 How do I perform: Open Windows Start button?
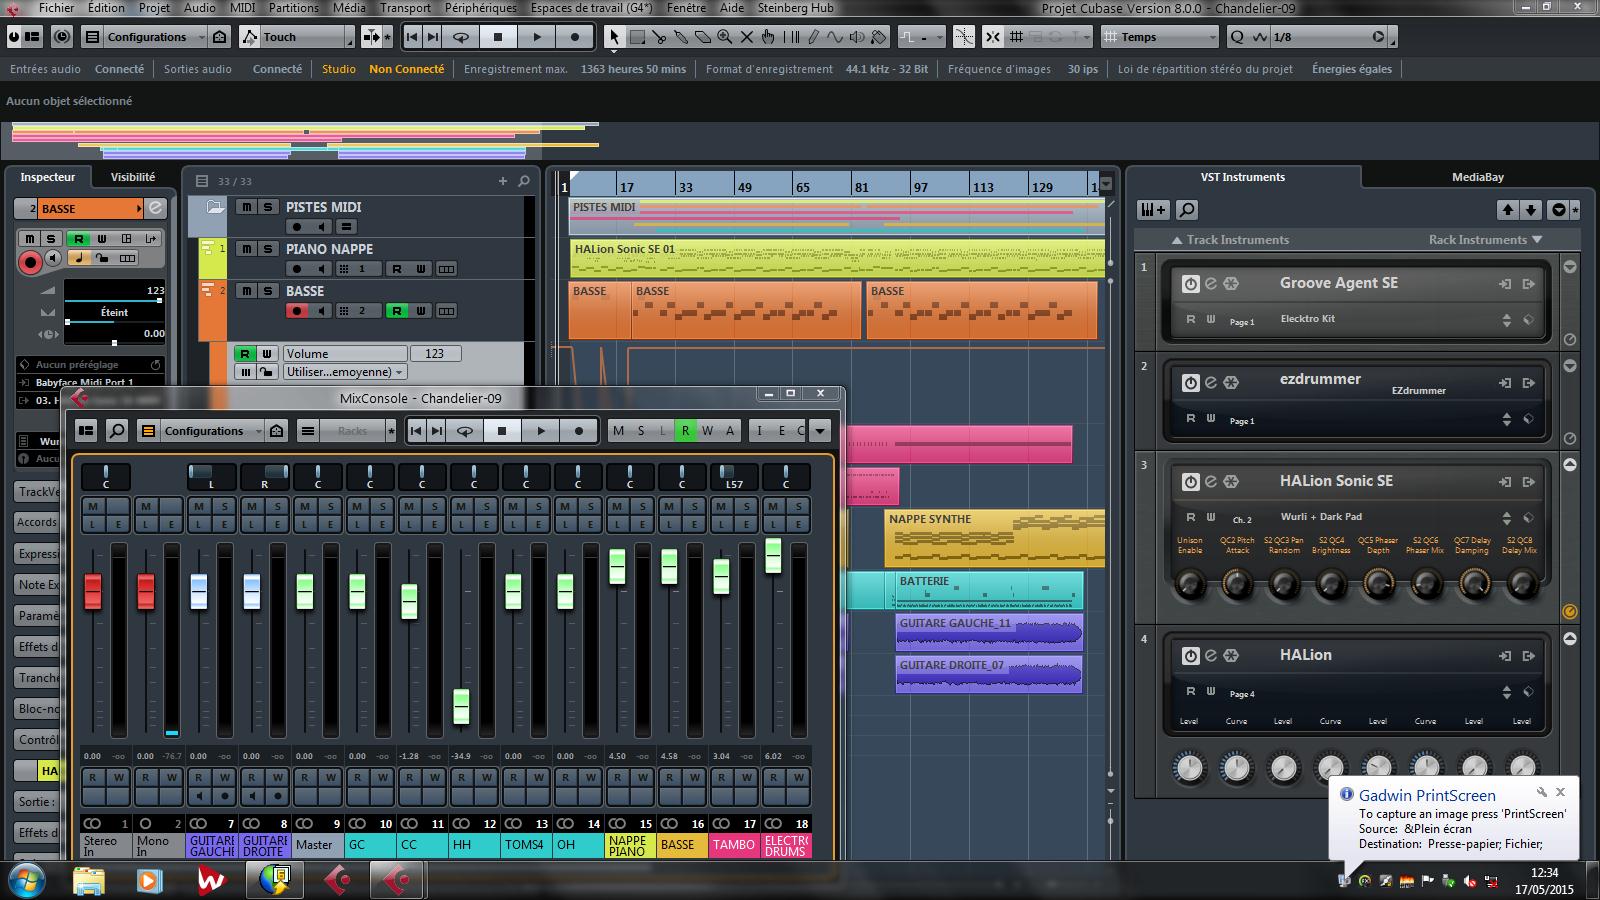pos(27,880)
